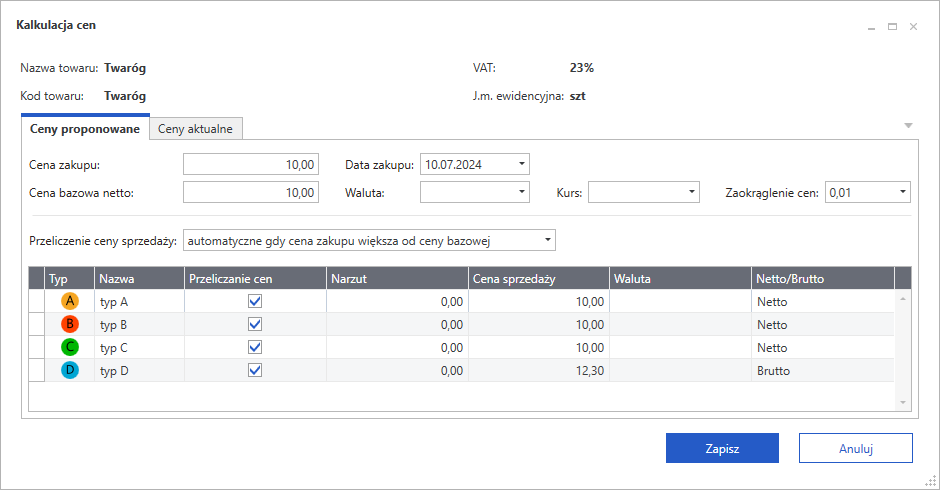Open the Kurs dropdown list
The height and width of the screenshot is (490, 940).
tap(692, 192)
